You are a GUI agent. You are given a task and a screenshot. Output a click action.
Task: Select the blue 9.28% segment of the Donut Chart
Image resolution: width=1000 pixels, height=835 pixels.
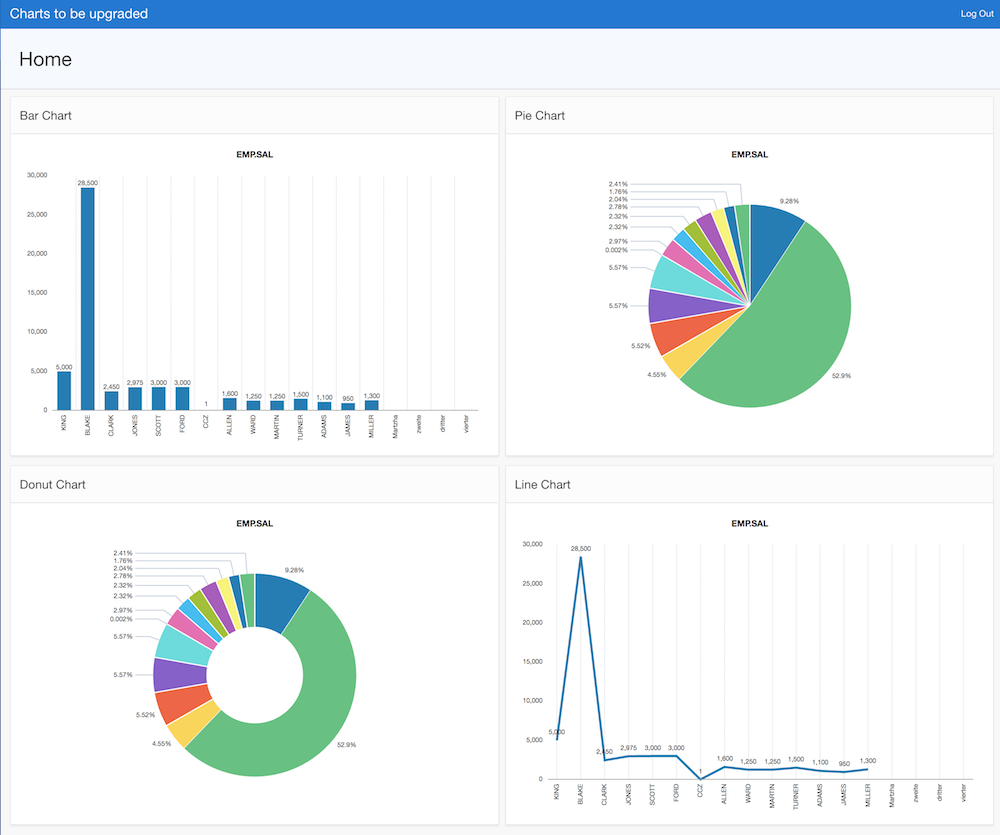(x=280, y=600)
